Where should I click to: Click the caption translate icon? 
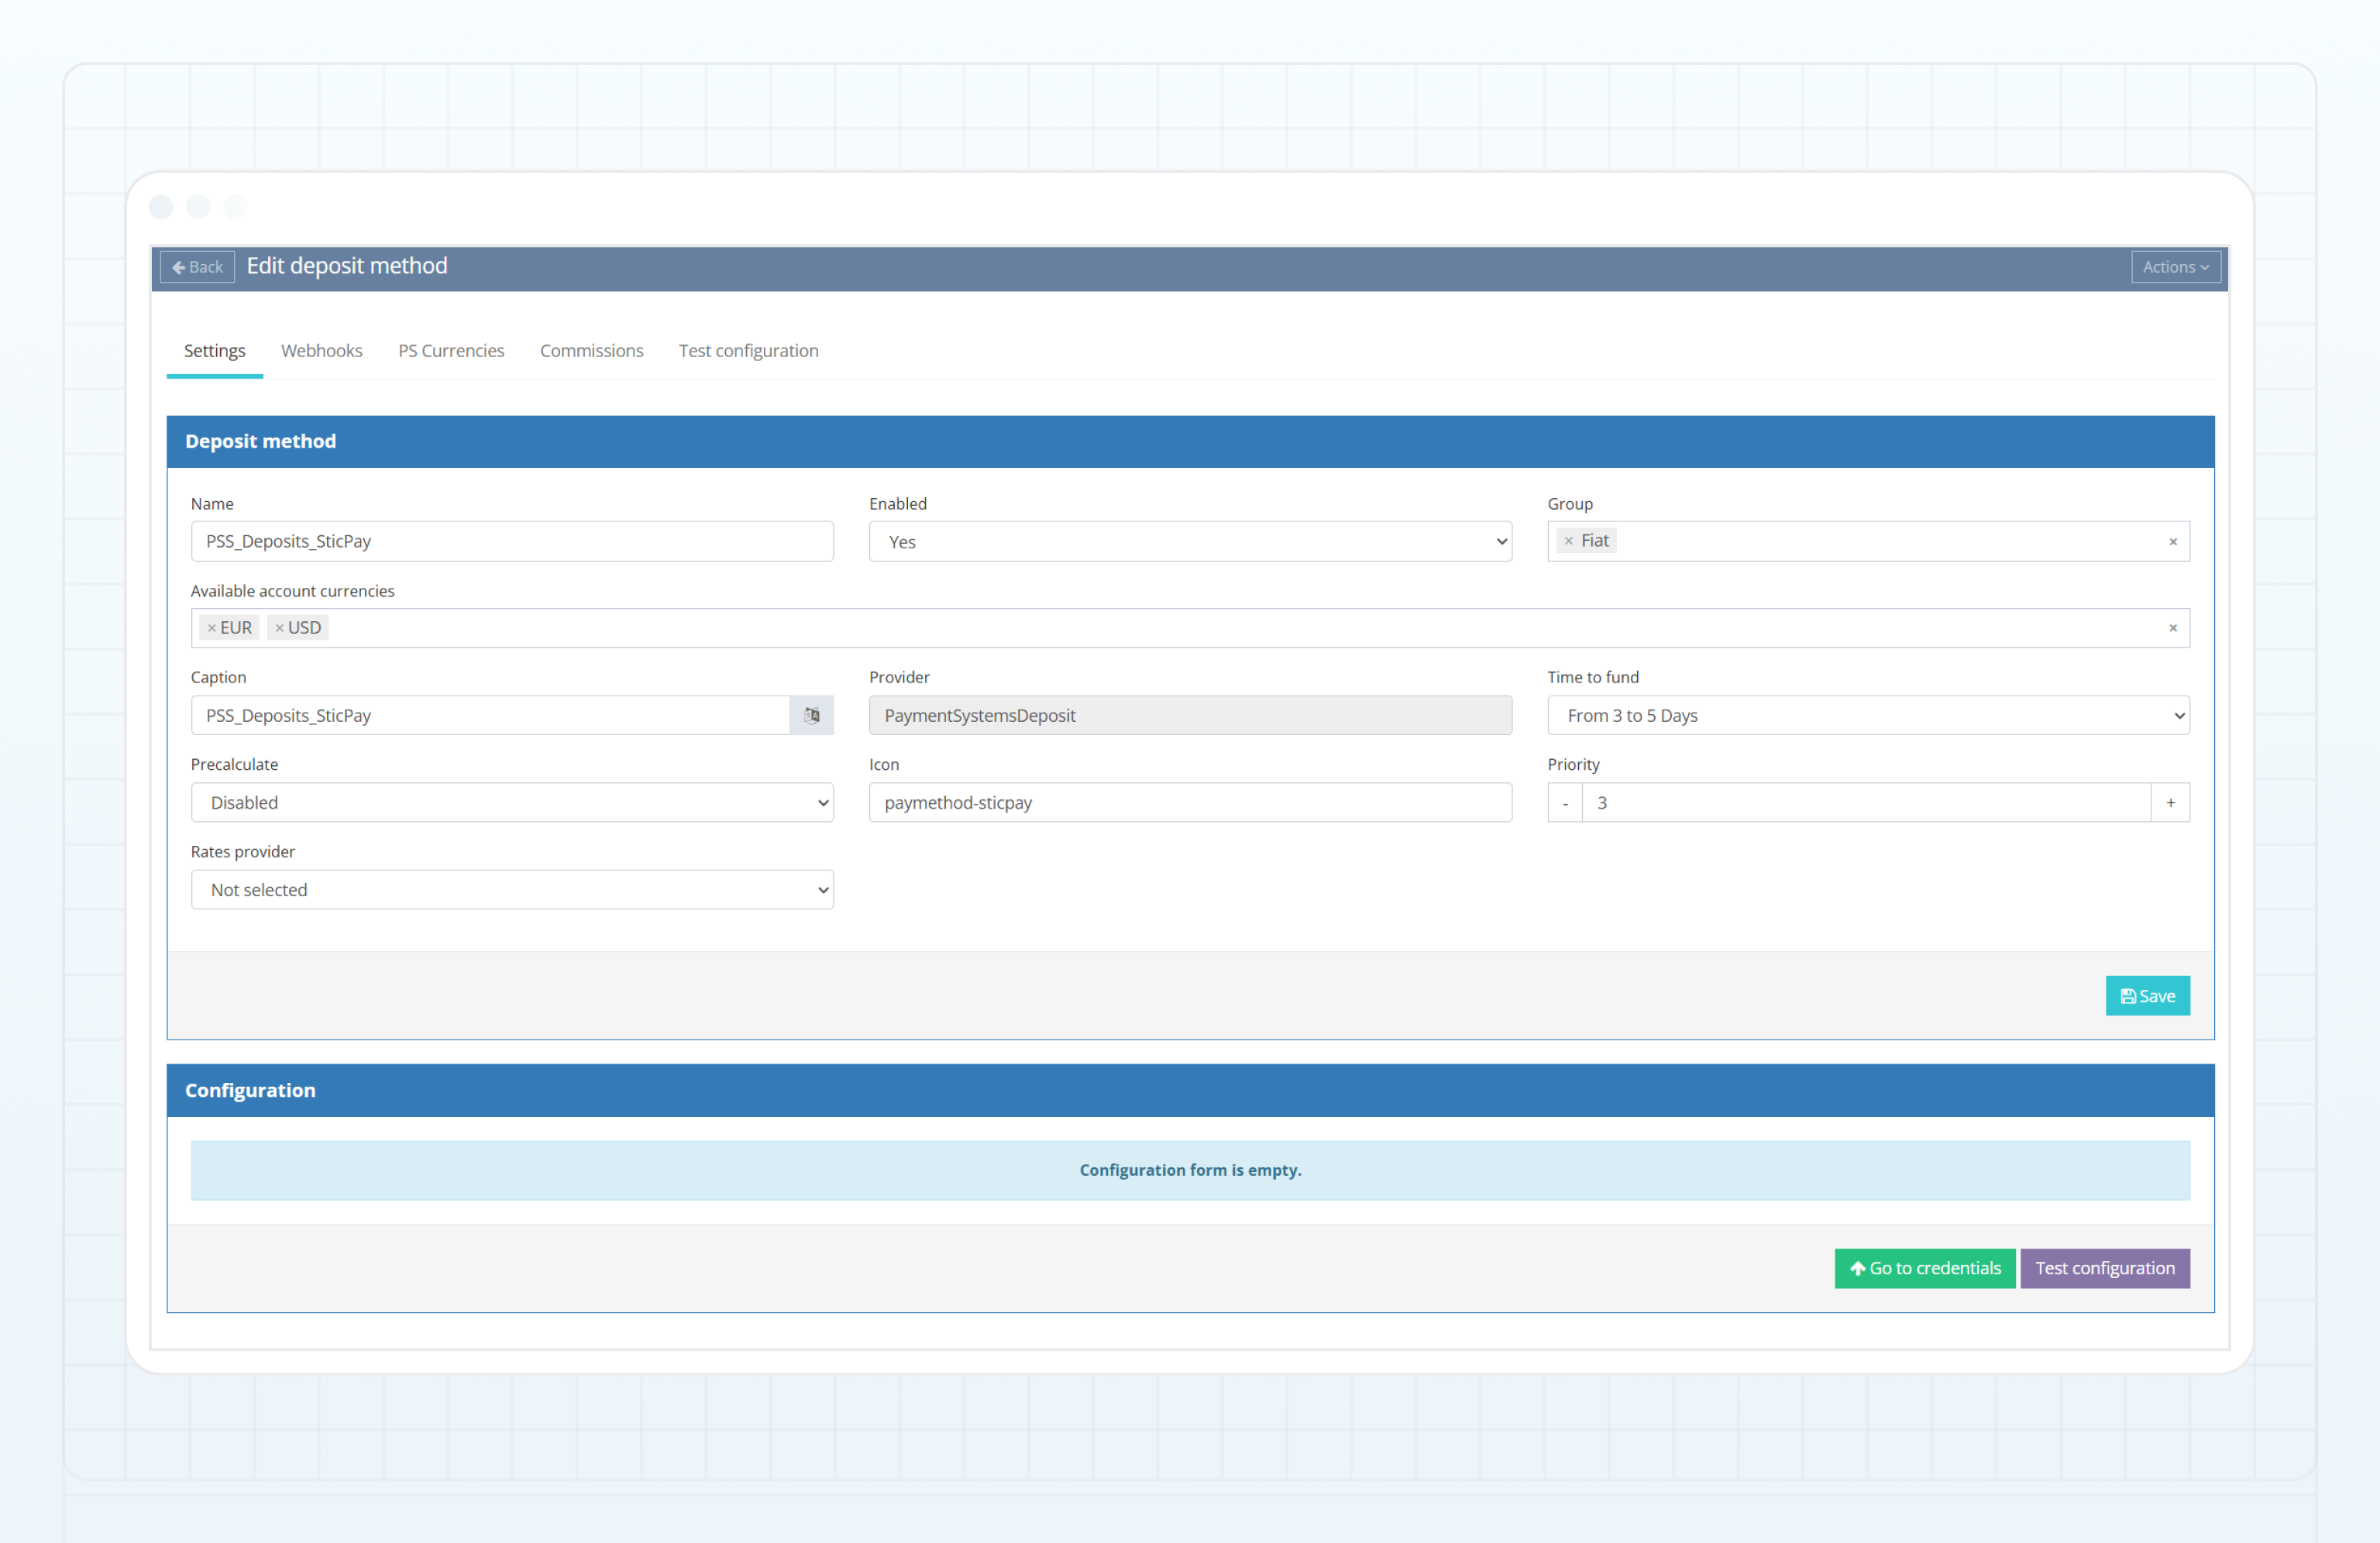point(811,715)
